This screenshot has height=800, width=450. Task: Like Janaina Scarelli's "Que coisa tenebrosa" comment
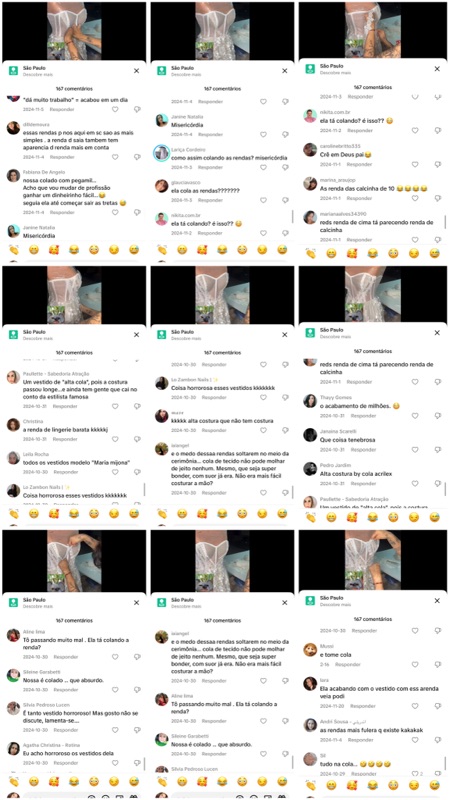pos(415,449)
